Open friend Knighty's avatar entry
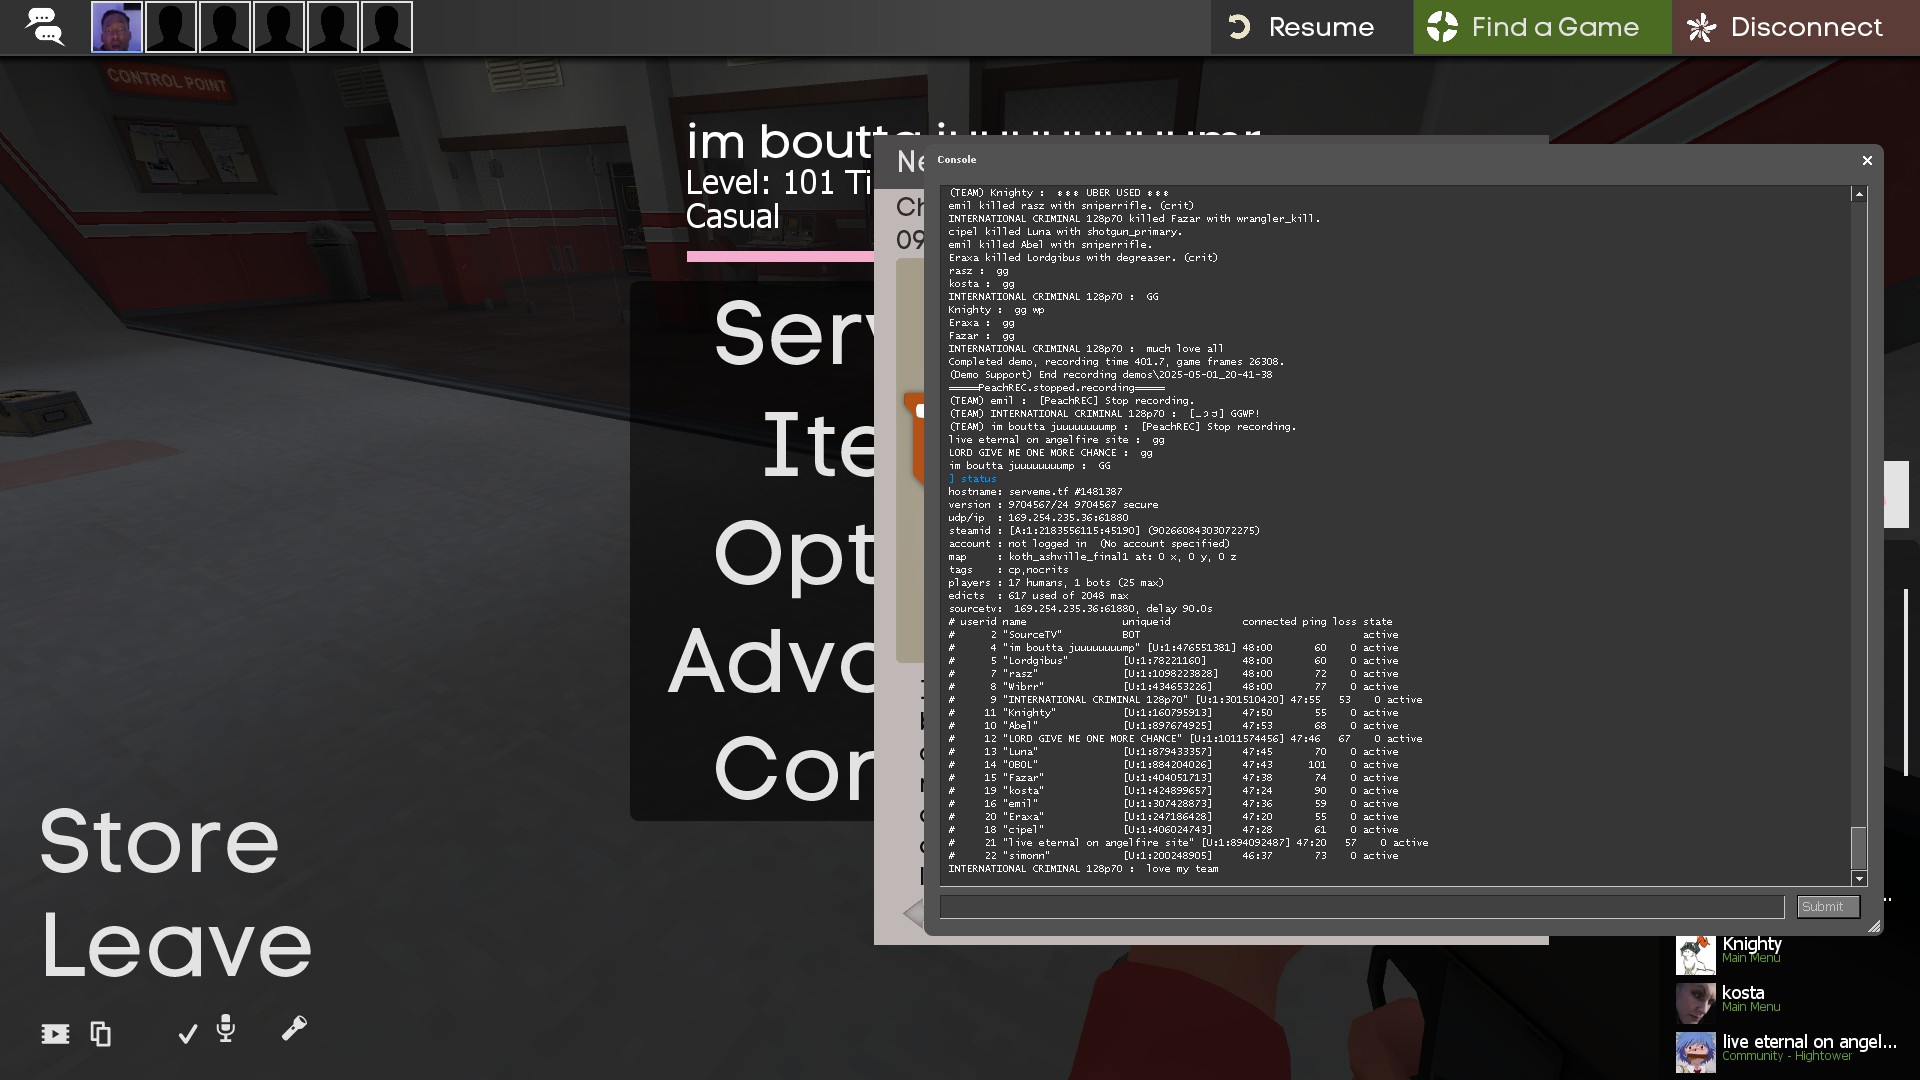This screenshot has height=1080, width=1920. [x=1696, y=955]
